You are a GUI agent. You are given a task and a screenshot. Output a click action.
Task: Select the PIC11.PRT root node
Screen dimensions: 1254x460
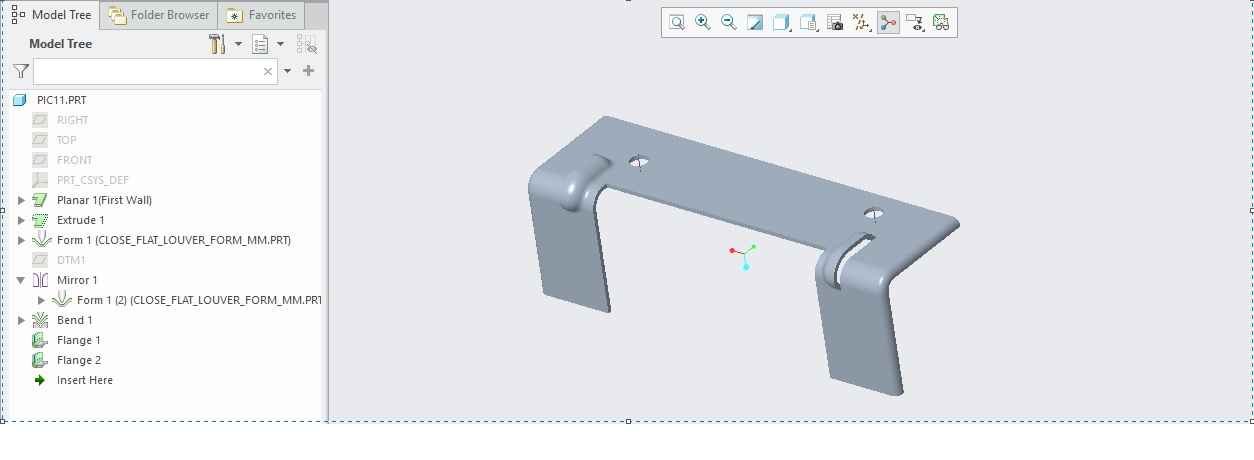61,100
